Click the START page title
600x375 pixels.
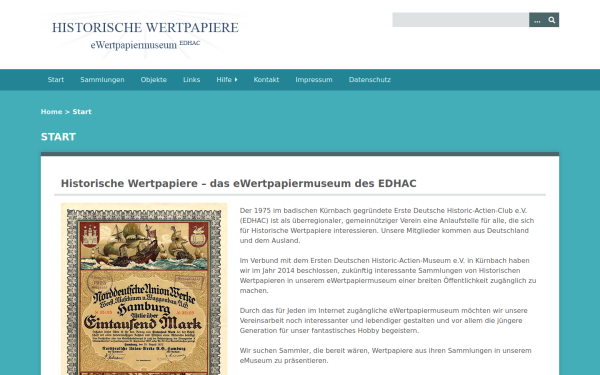[x=58, y=137]
